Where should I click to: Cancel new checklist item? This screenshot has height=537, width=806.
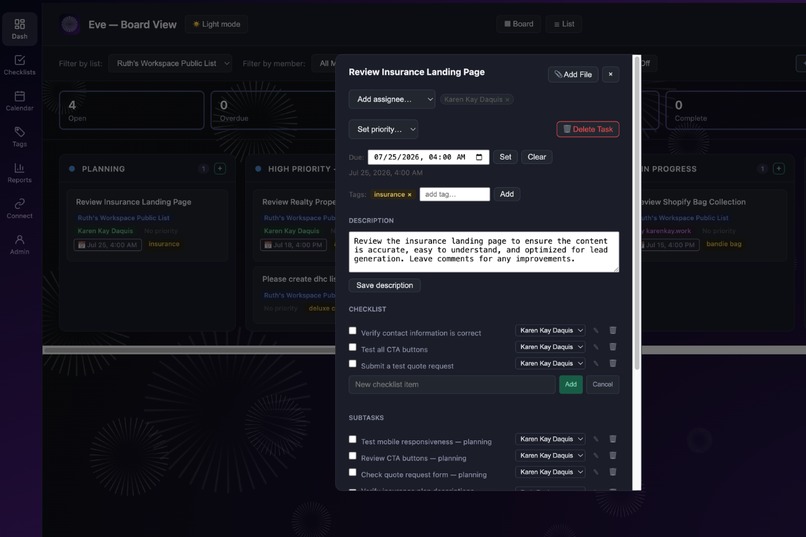602,384
